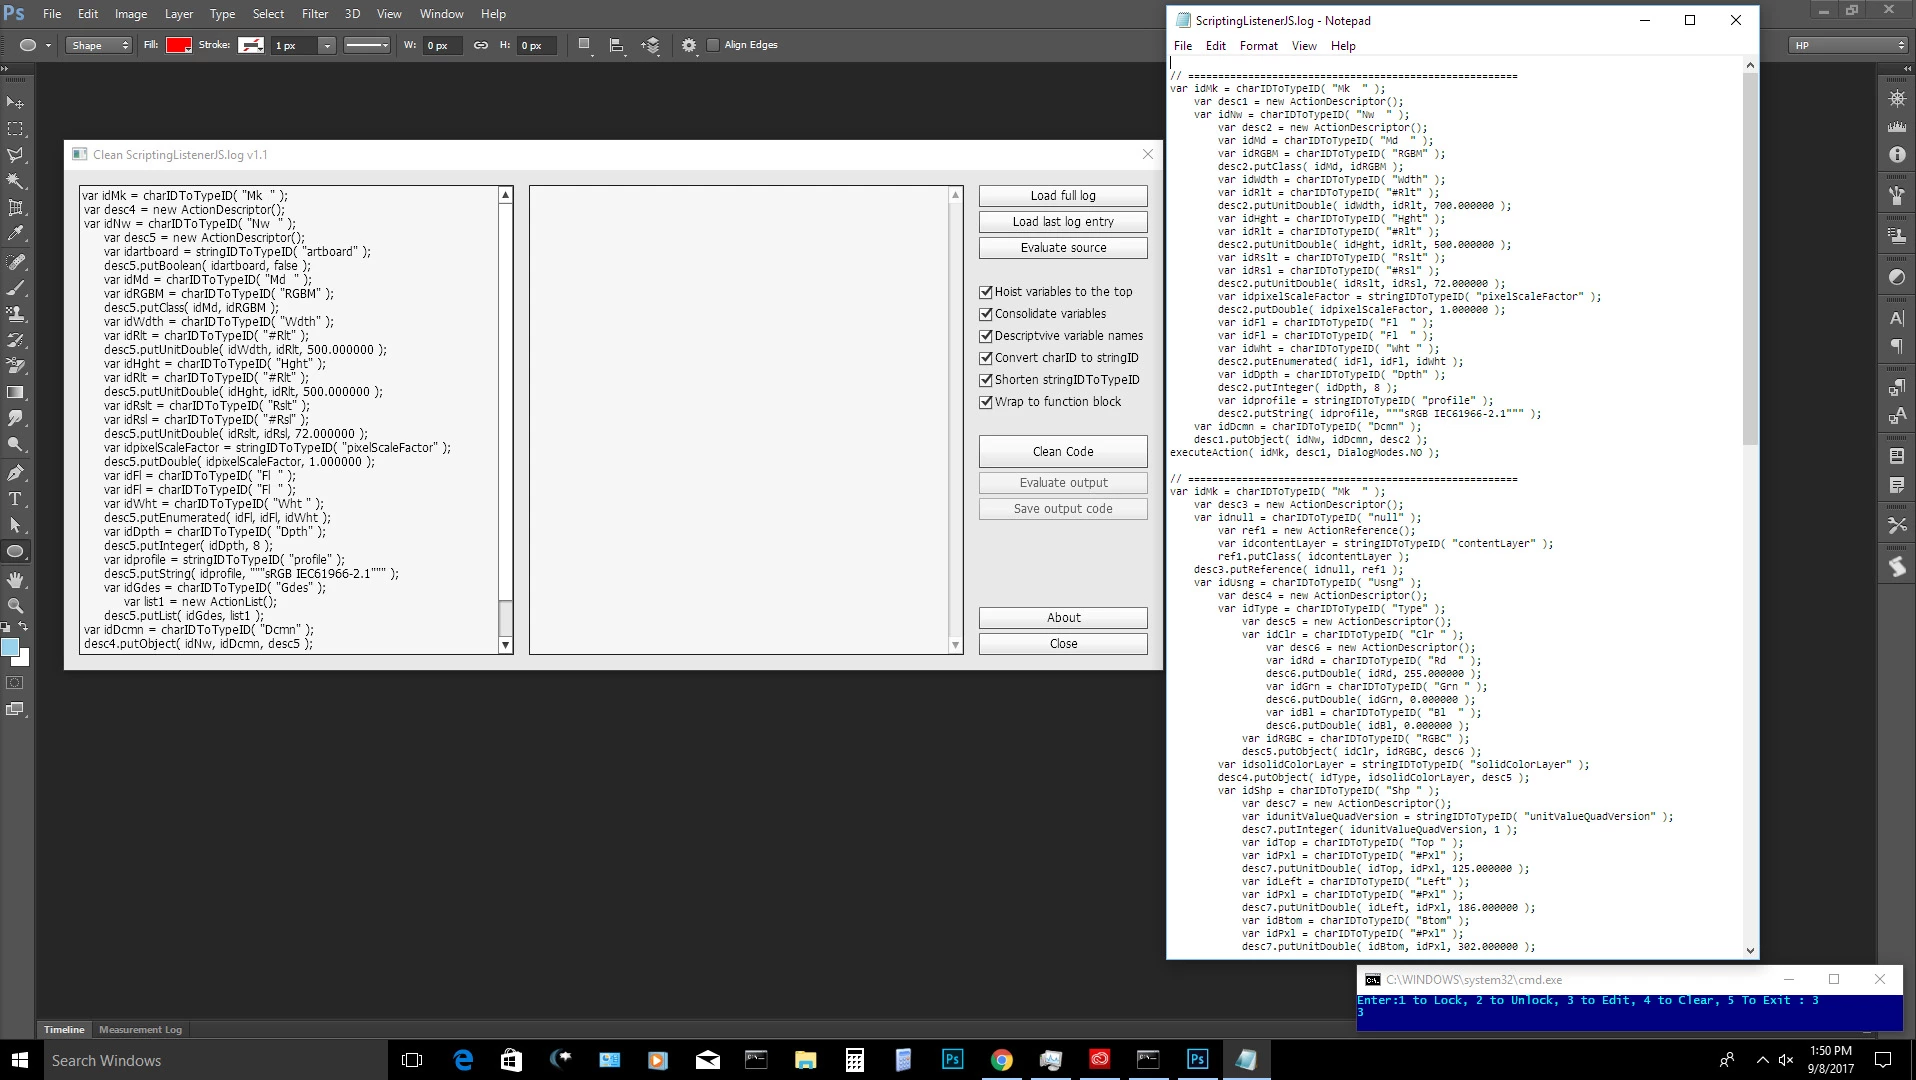Click the Clean Code button
This screenshot has height=1080, width=1916.
click(1063, 452)
